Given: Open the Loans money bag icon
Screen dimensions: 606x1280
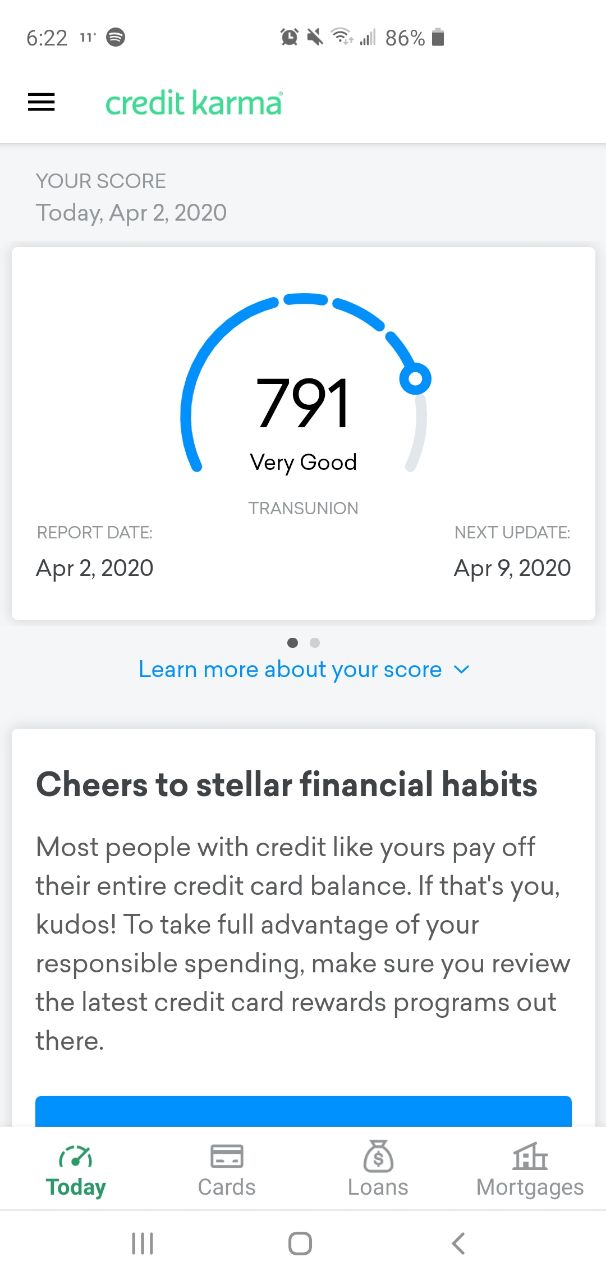Looking at the screenshot, I should (x=378, y=1155).
